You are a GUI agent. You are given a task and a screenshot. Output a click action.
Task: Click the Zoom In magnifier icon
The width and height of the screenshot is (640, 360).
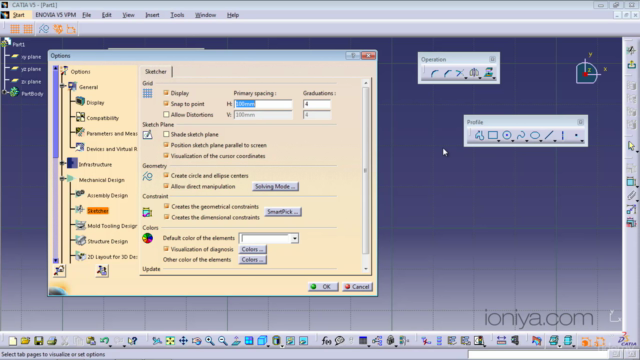click(x=209, y=341)
